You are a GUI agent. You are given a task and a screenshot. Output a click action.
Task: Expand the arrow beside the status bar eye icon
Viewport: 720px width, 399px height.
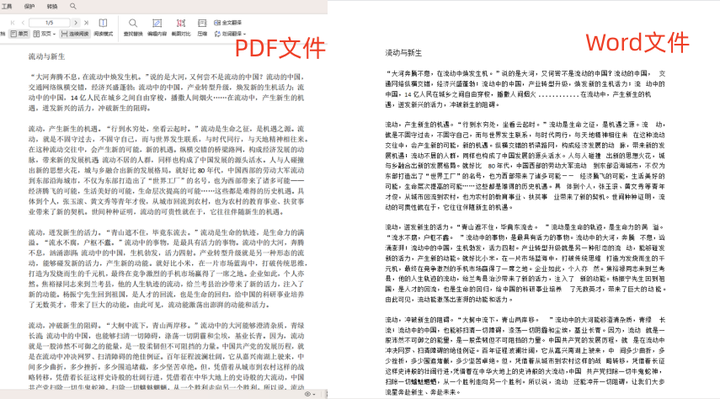(x=314, y=394)
